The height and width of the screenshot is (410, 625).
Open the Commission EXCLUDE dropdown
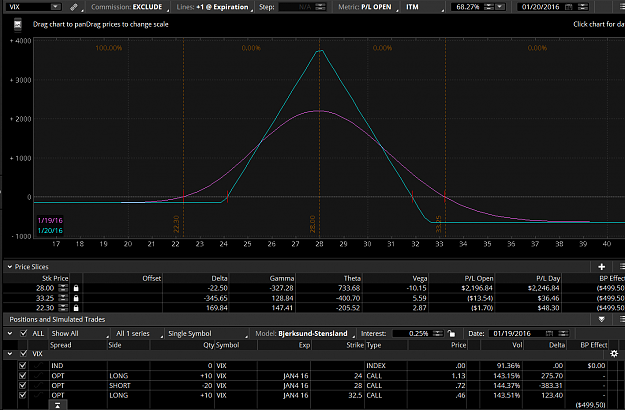coord(130,7)
